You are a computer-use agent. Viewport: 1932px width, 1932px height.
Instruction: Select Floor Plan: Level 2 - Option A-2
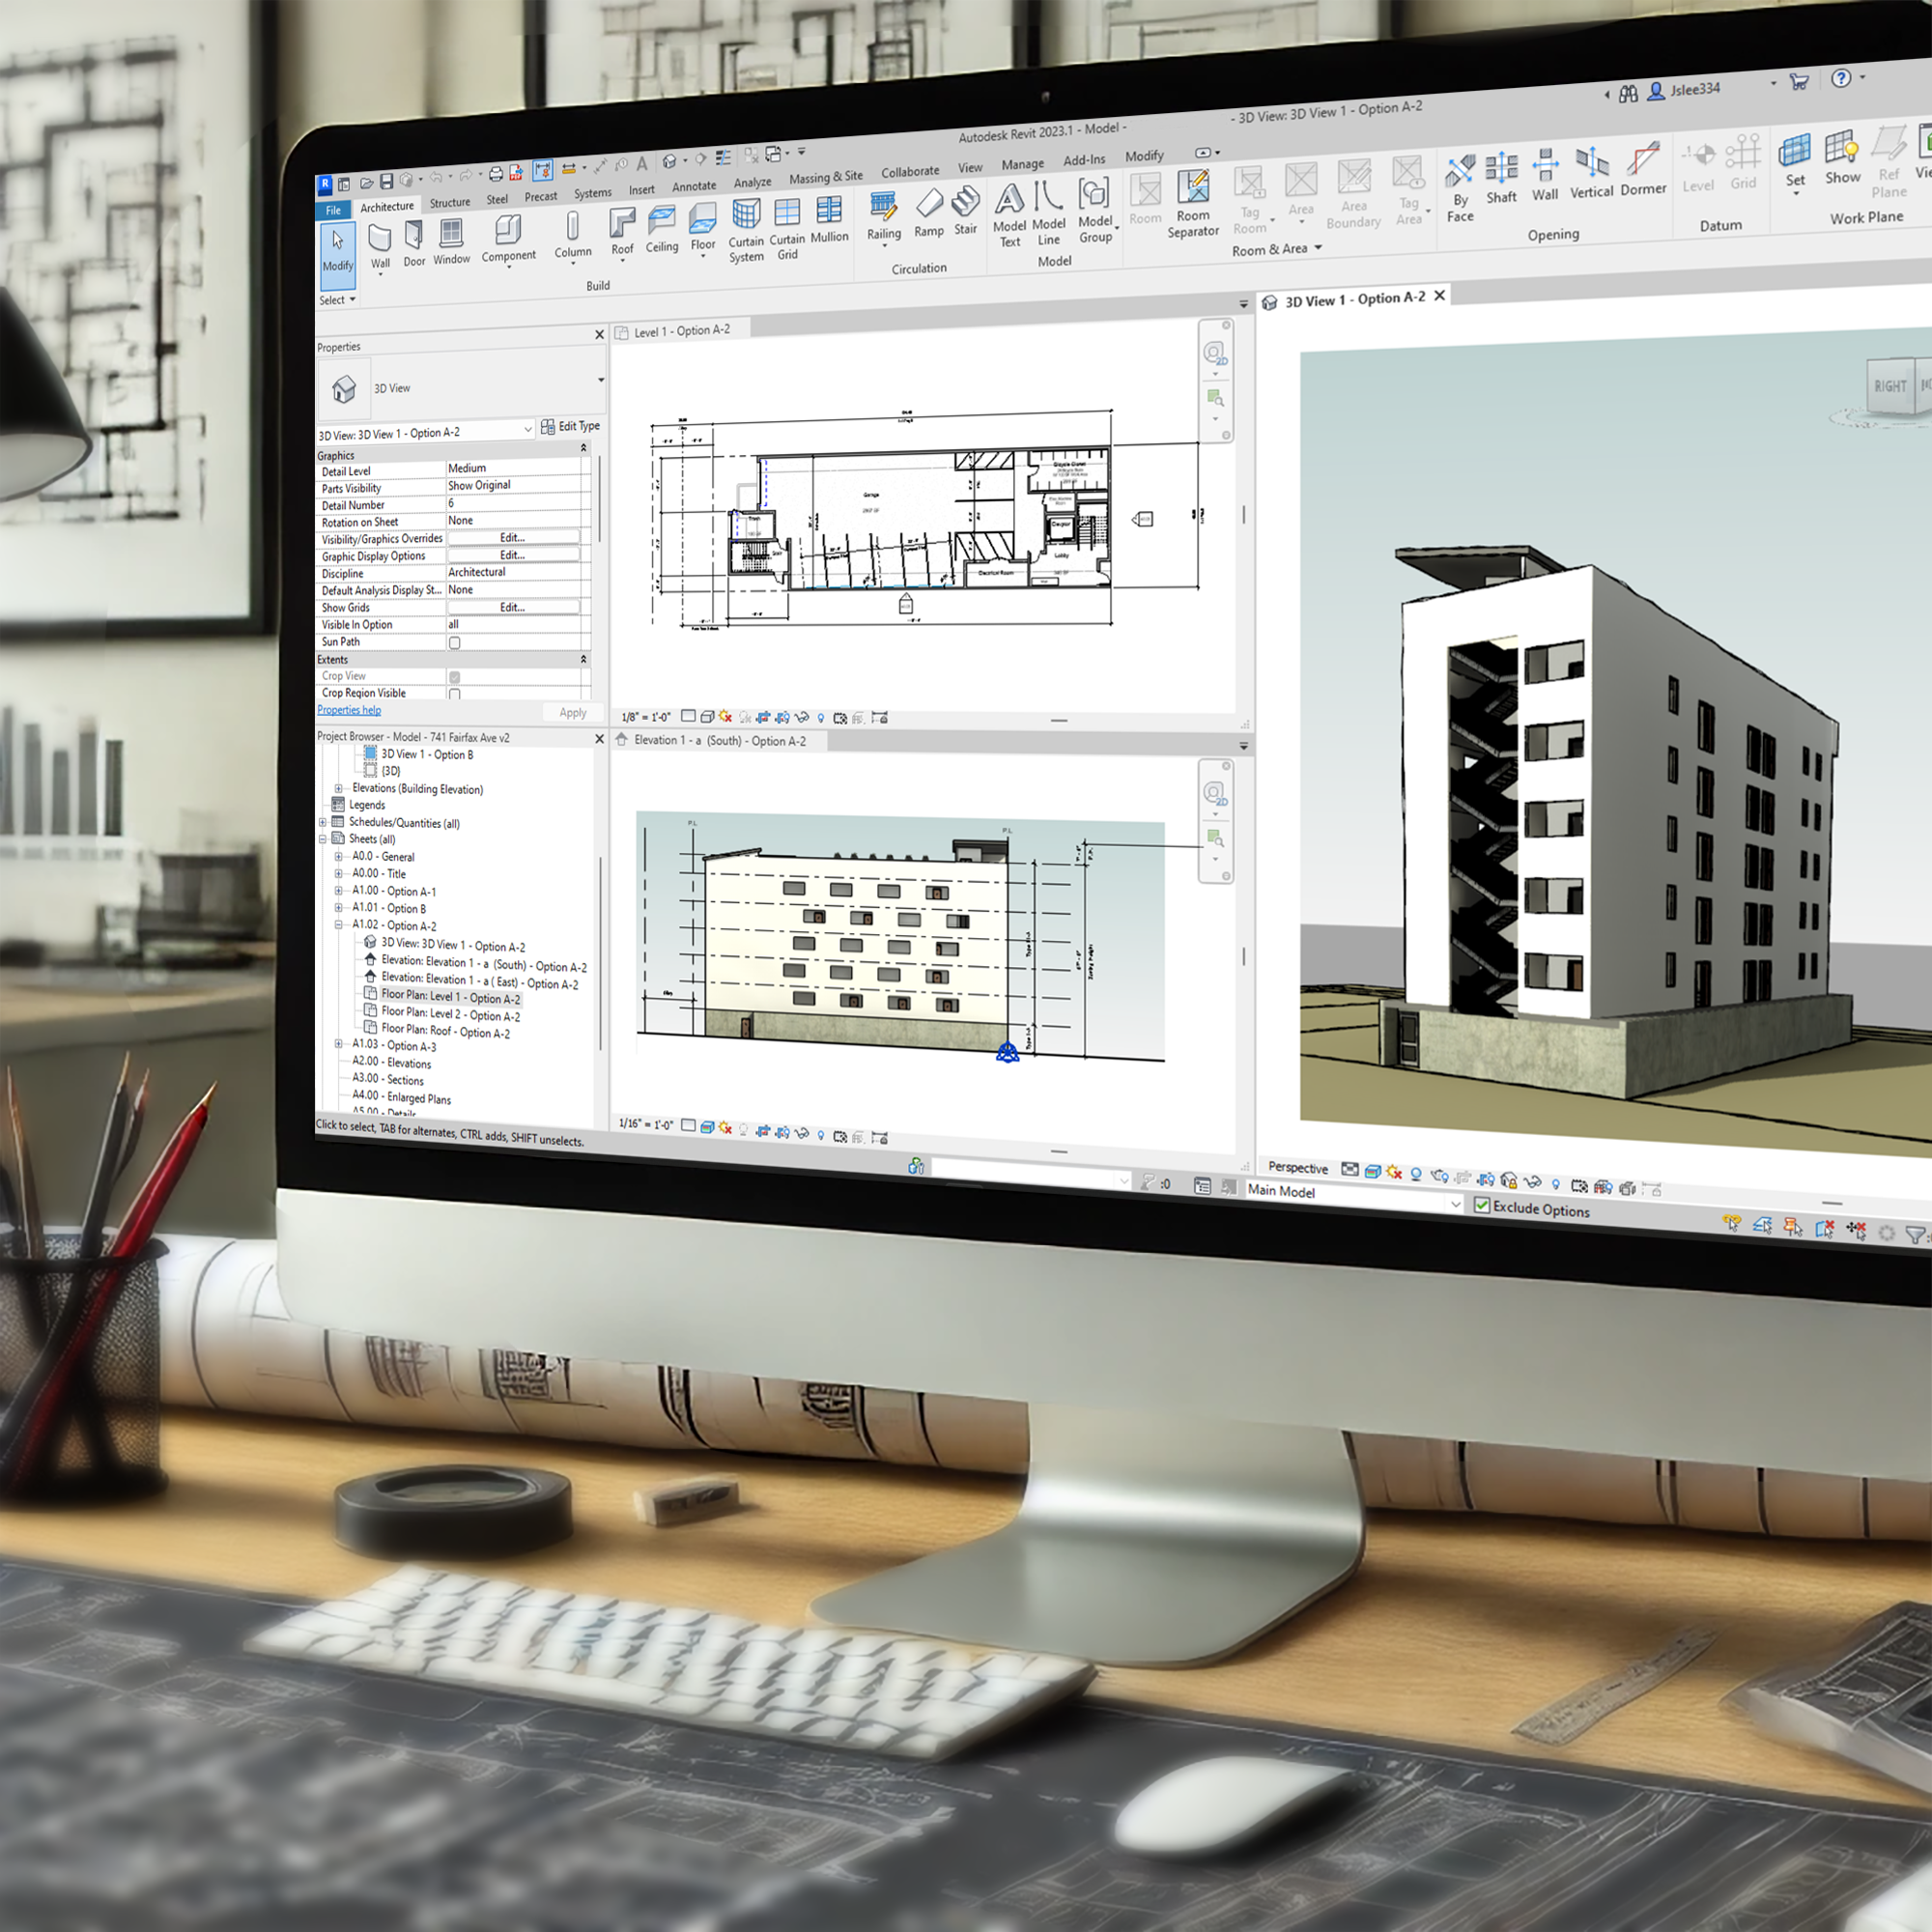(450, 1014)
